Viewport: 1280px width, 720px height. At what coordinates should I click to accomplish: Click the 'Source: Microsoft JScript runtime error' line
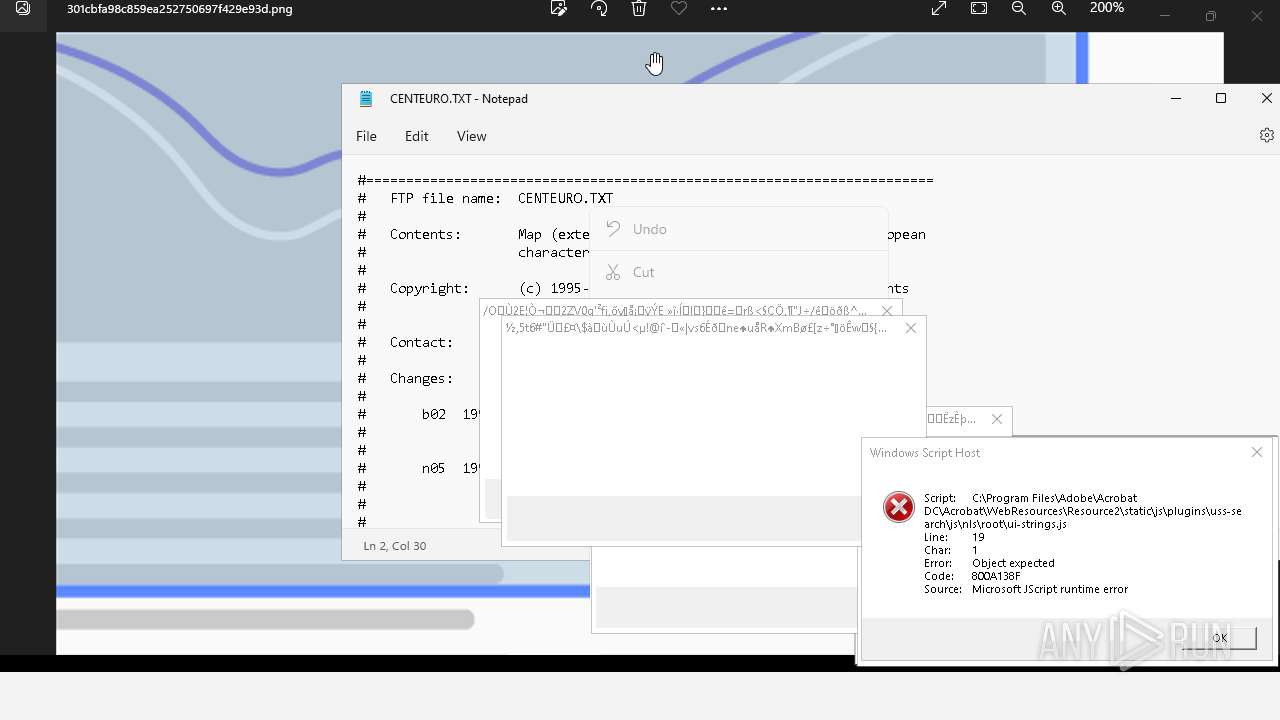(x=1026, y=589)
